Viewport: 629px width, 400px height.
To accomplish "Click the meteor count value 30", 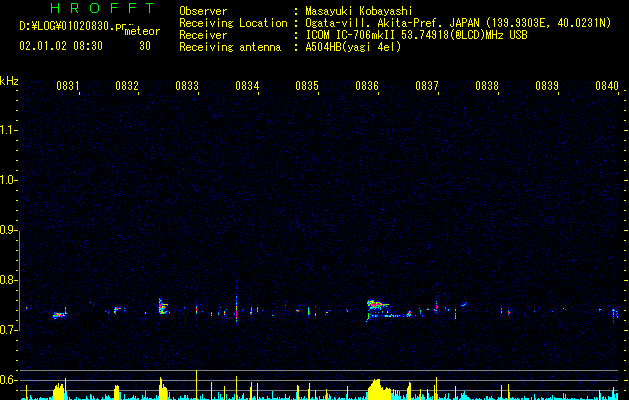I will coord(145,46).
